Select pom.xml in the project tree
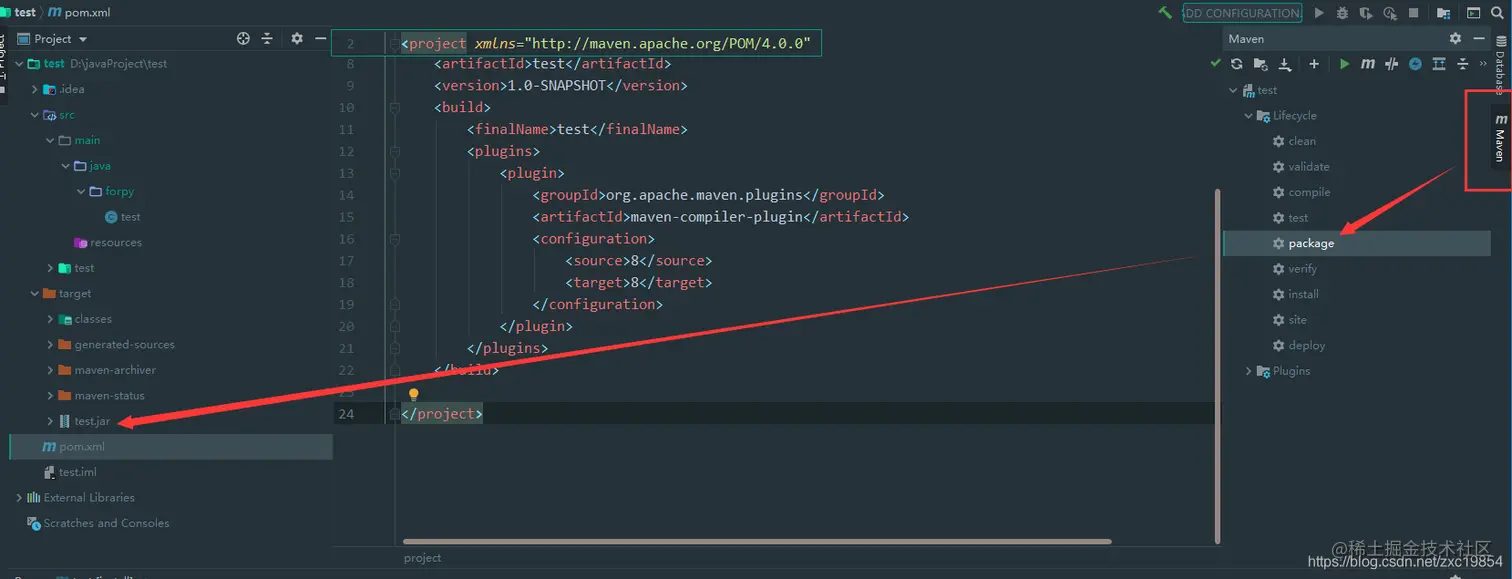The image size is (1512, 579). (170, 446)
